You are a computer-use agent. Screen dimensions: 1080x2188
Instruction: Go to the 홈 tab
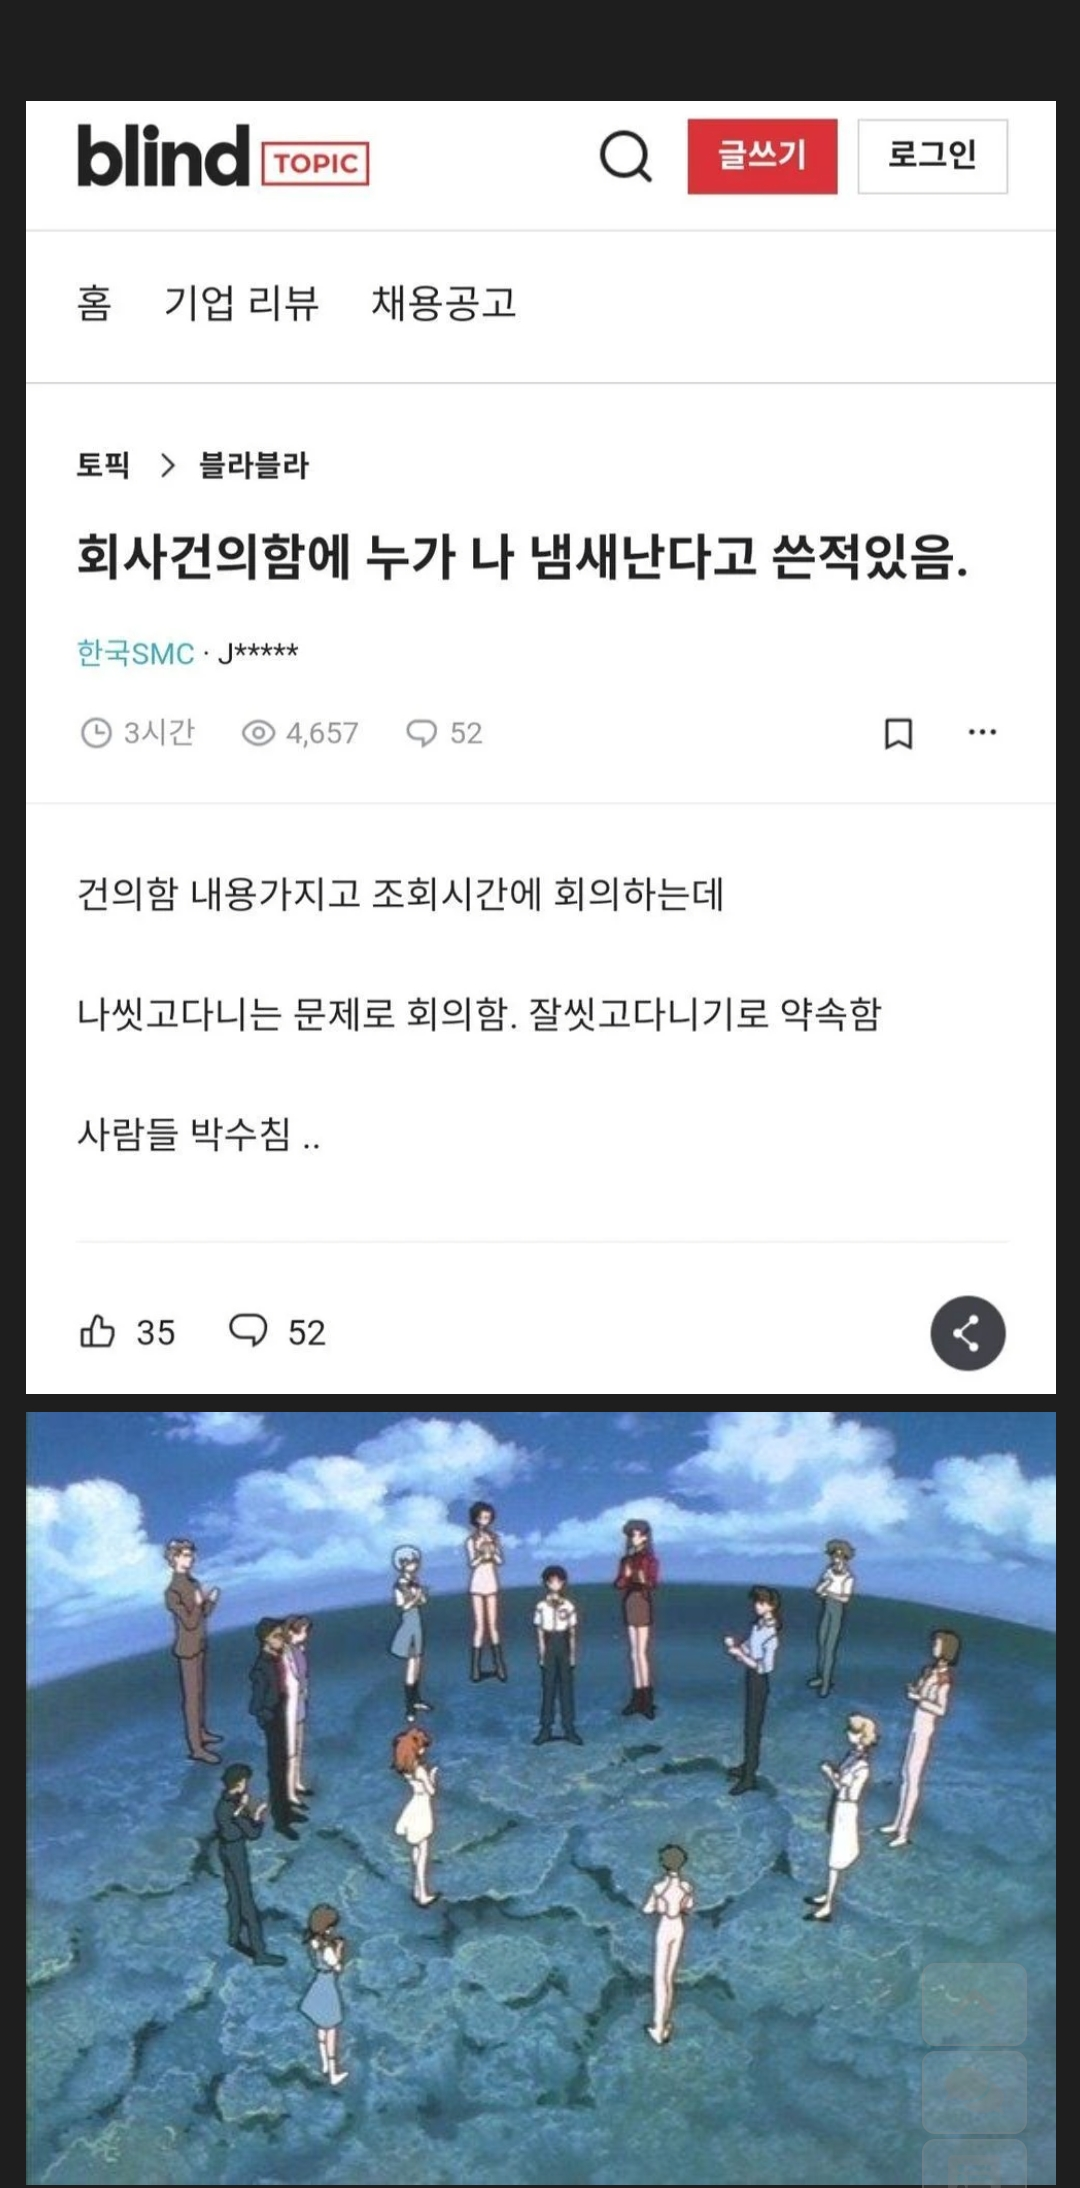(94, 303)
